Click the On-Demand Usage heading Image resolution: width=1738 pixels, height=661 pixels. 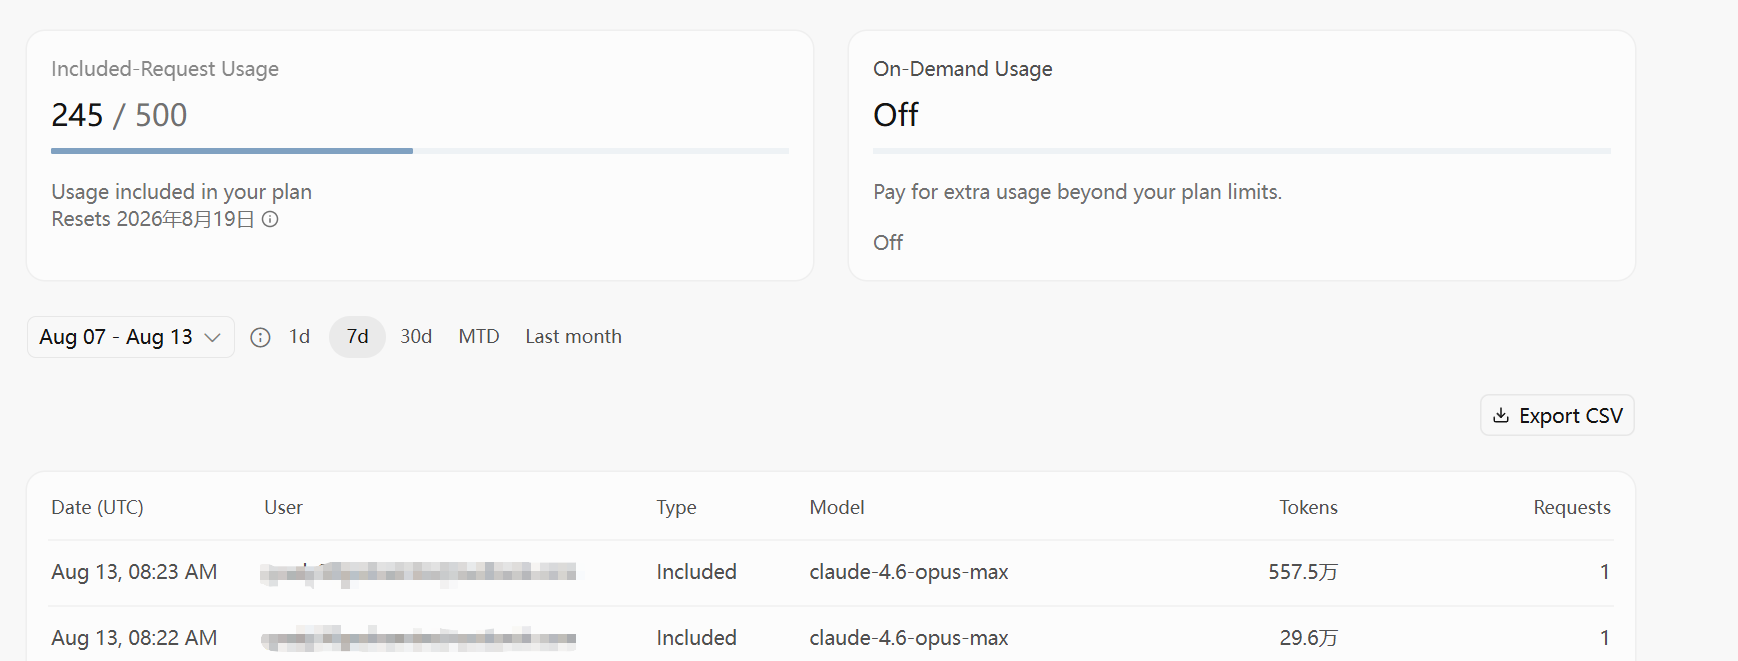pos(962,69)
